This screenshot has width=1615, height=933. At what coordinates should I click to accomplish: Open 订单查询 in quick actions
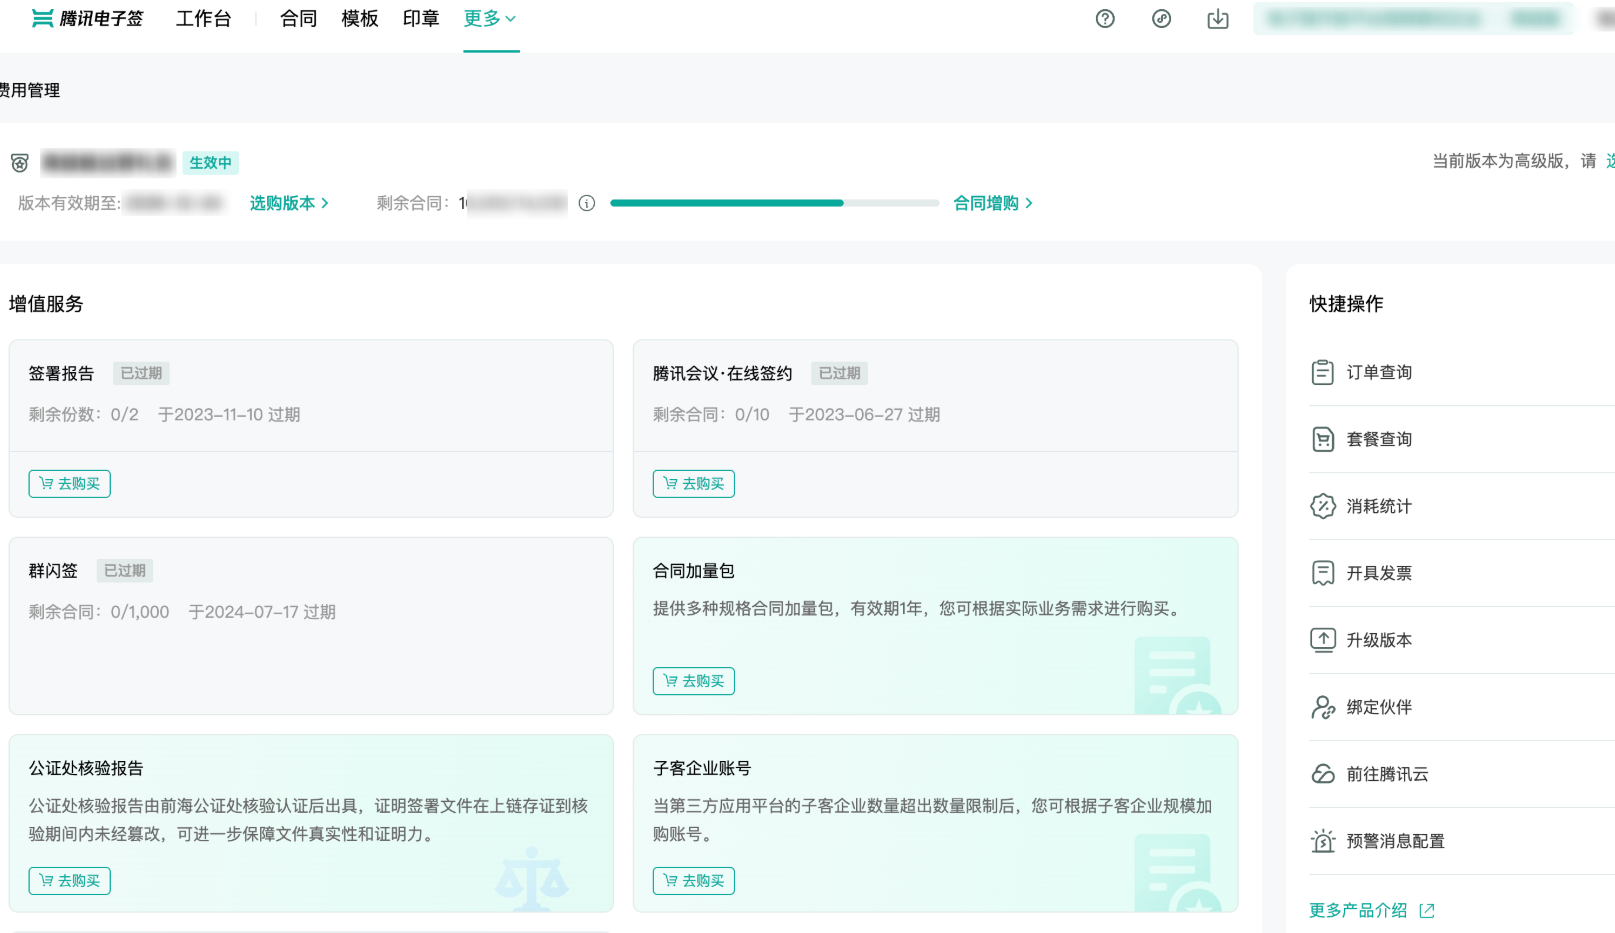1378,372
